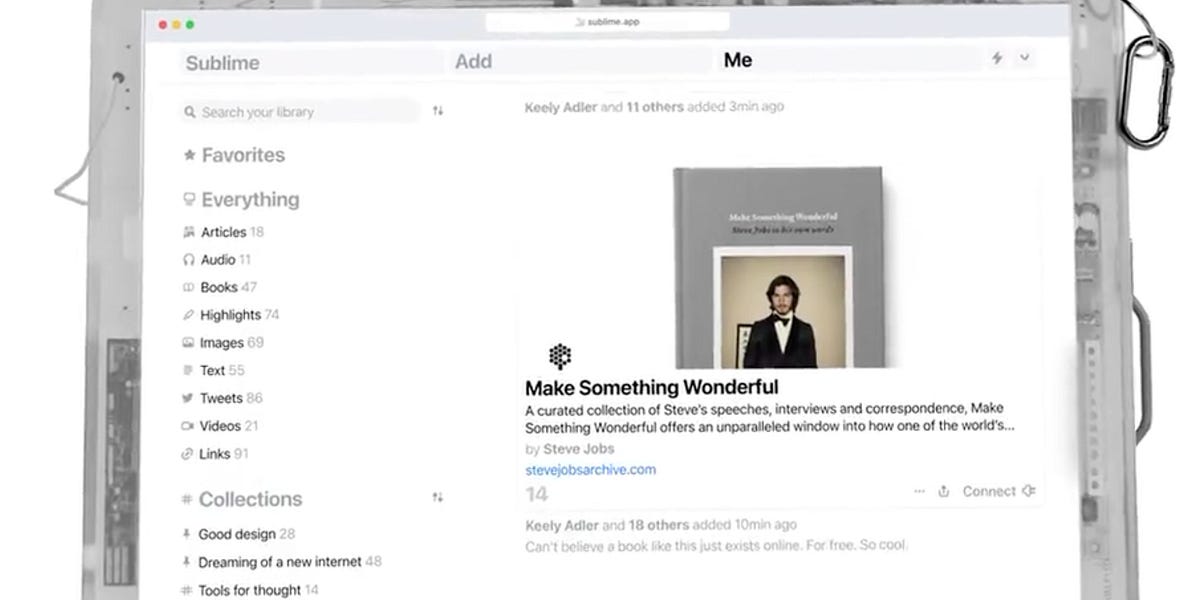Switch to the Me tab
The height and width of the screenshot is (600, 1200).
(x=738, y=60)
